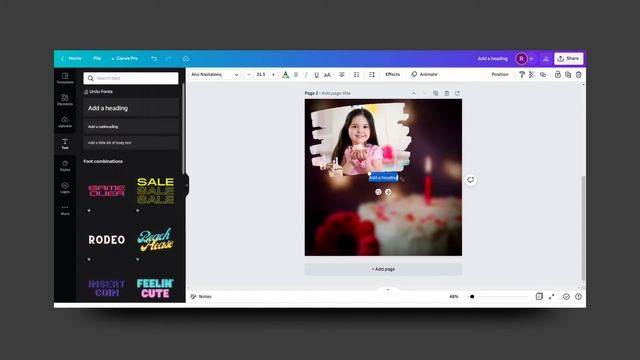Open the File menu

pyautogui.click(x=97, y=58)
